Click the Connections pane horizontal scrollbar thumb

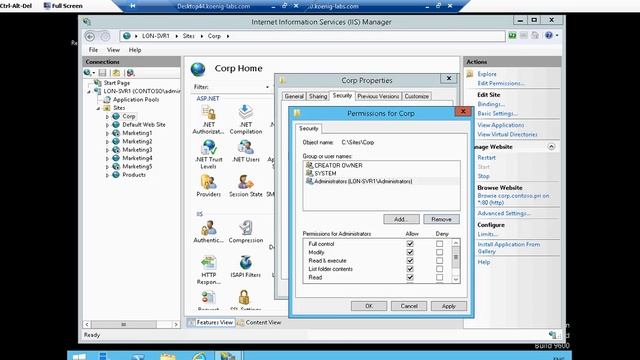[x=123, y=324]
